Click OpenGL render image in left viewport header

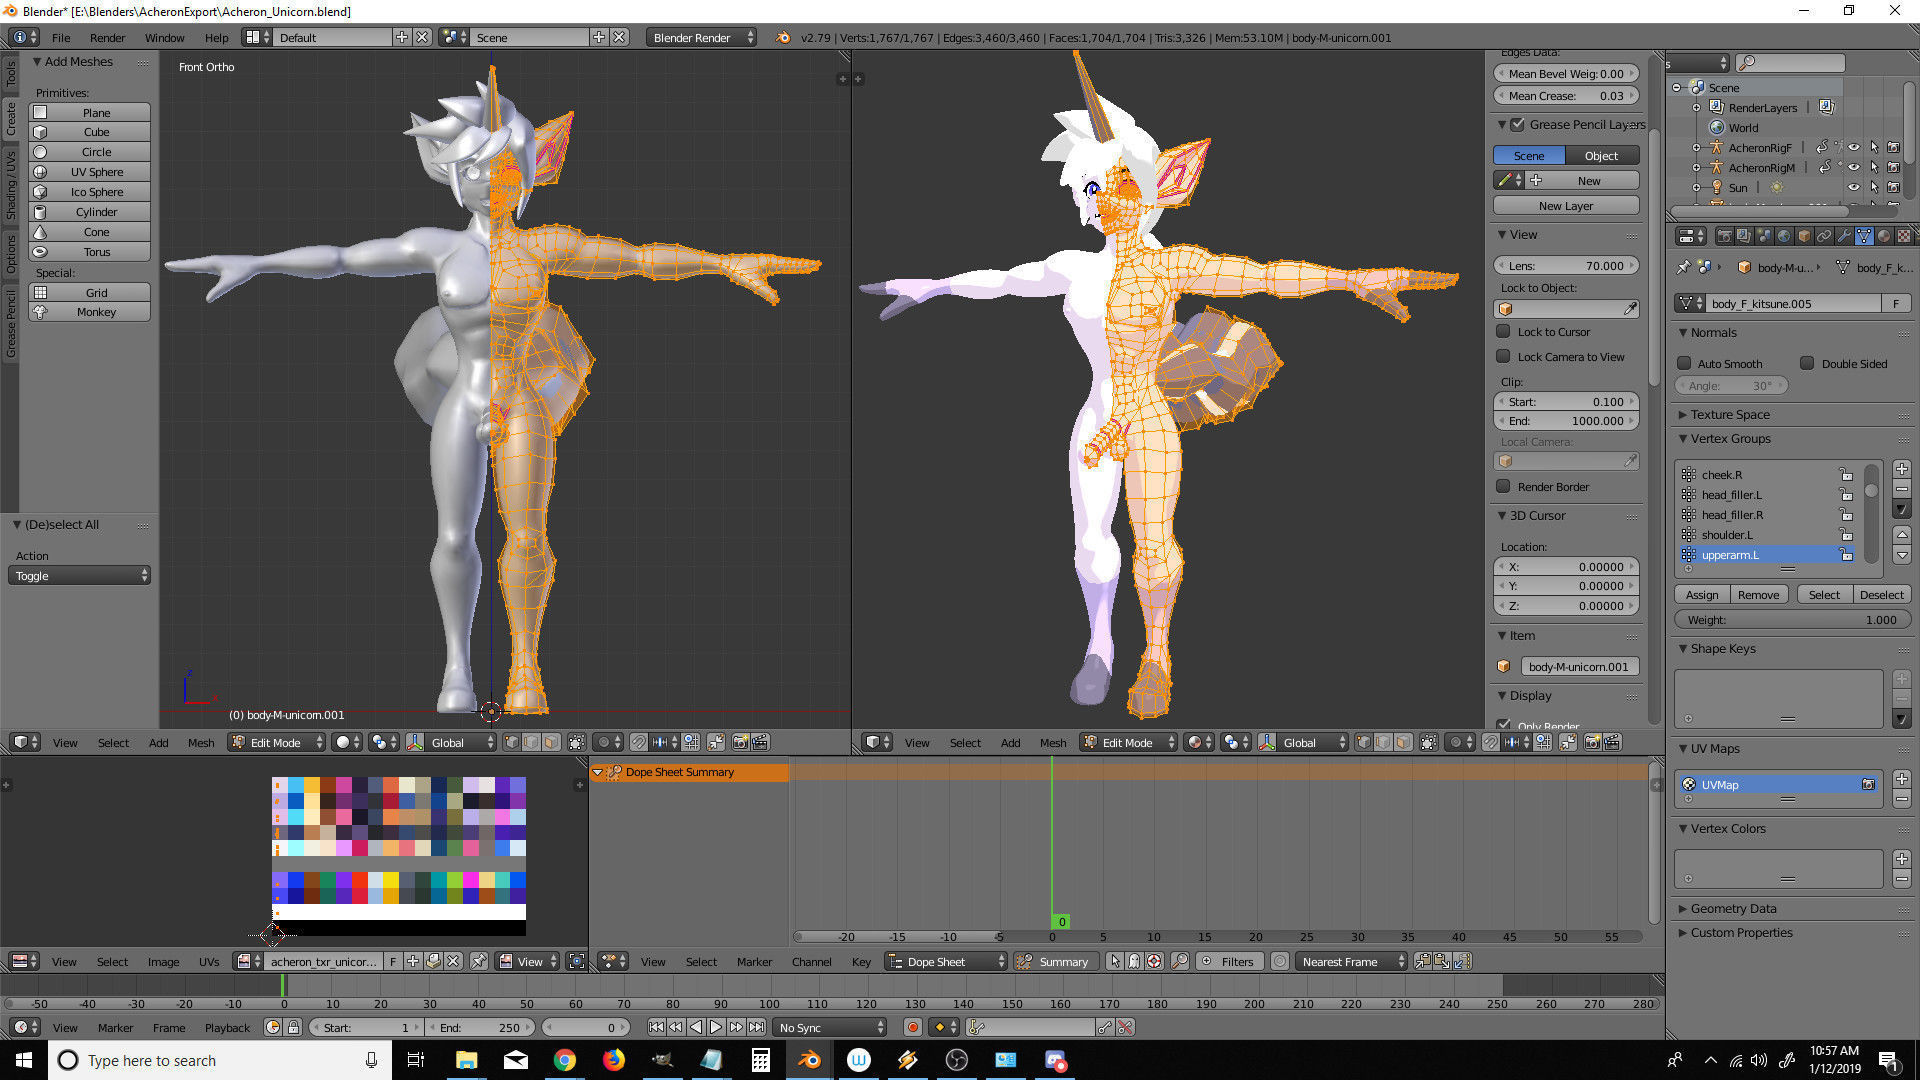pos(740,742)
